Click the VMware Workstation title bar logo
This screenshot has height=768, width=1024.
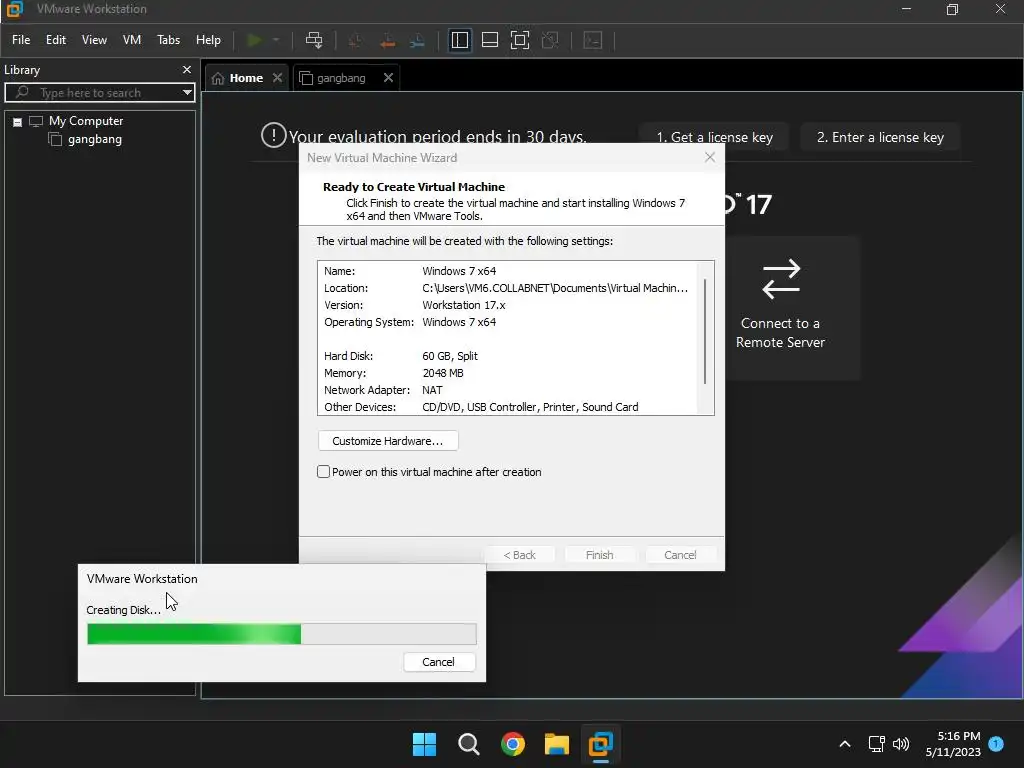(x=14, y=9)
